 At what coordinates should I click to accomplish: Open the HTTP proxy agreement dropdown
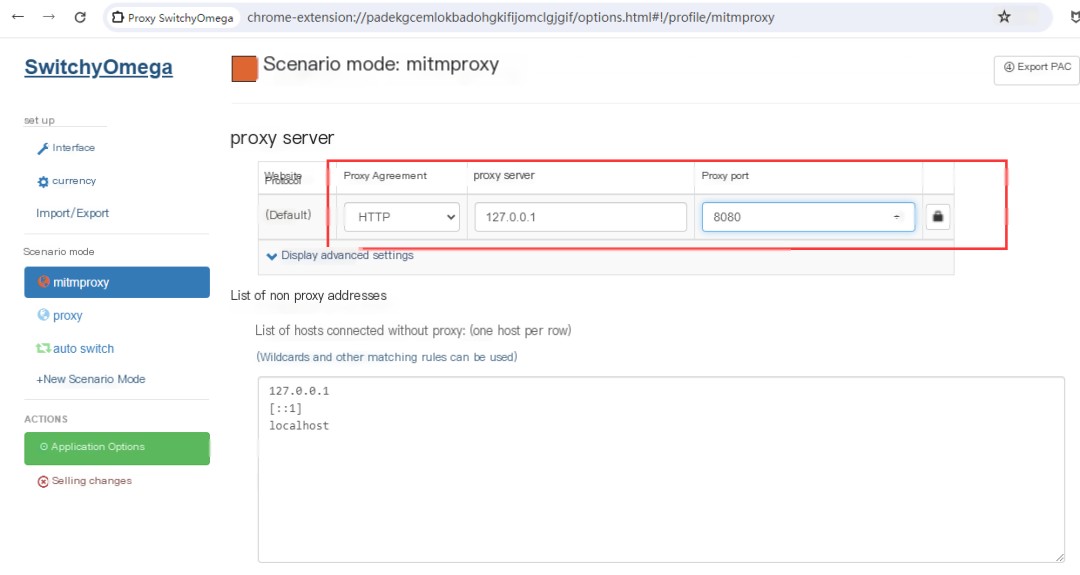(x=402, y=217)
